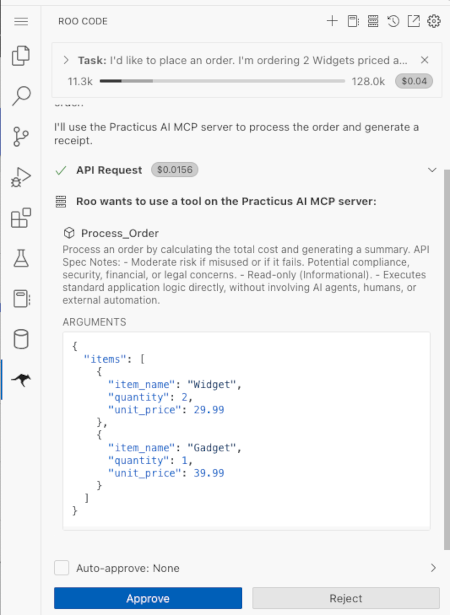Click the MCP server icon beside Roo wants
Viewport: 450px width, 615px height.
click(61, 202)
